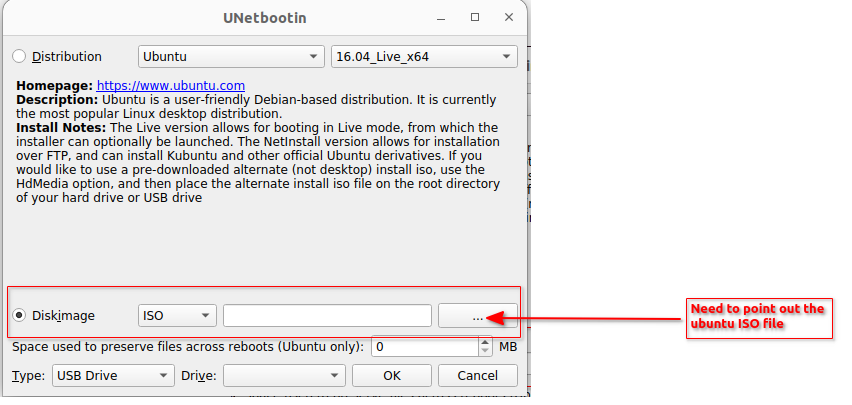
Task: Click the Cancel button
Action: (x=478, y=376)
